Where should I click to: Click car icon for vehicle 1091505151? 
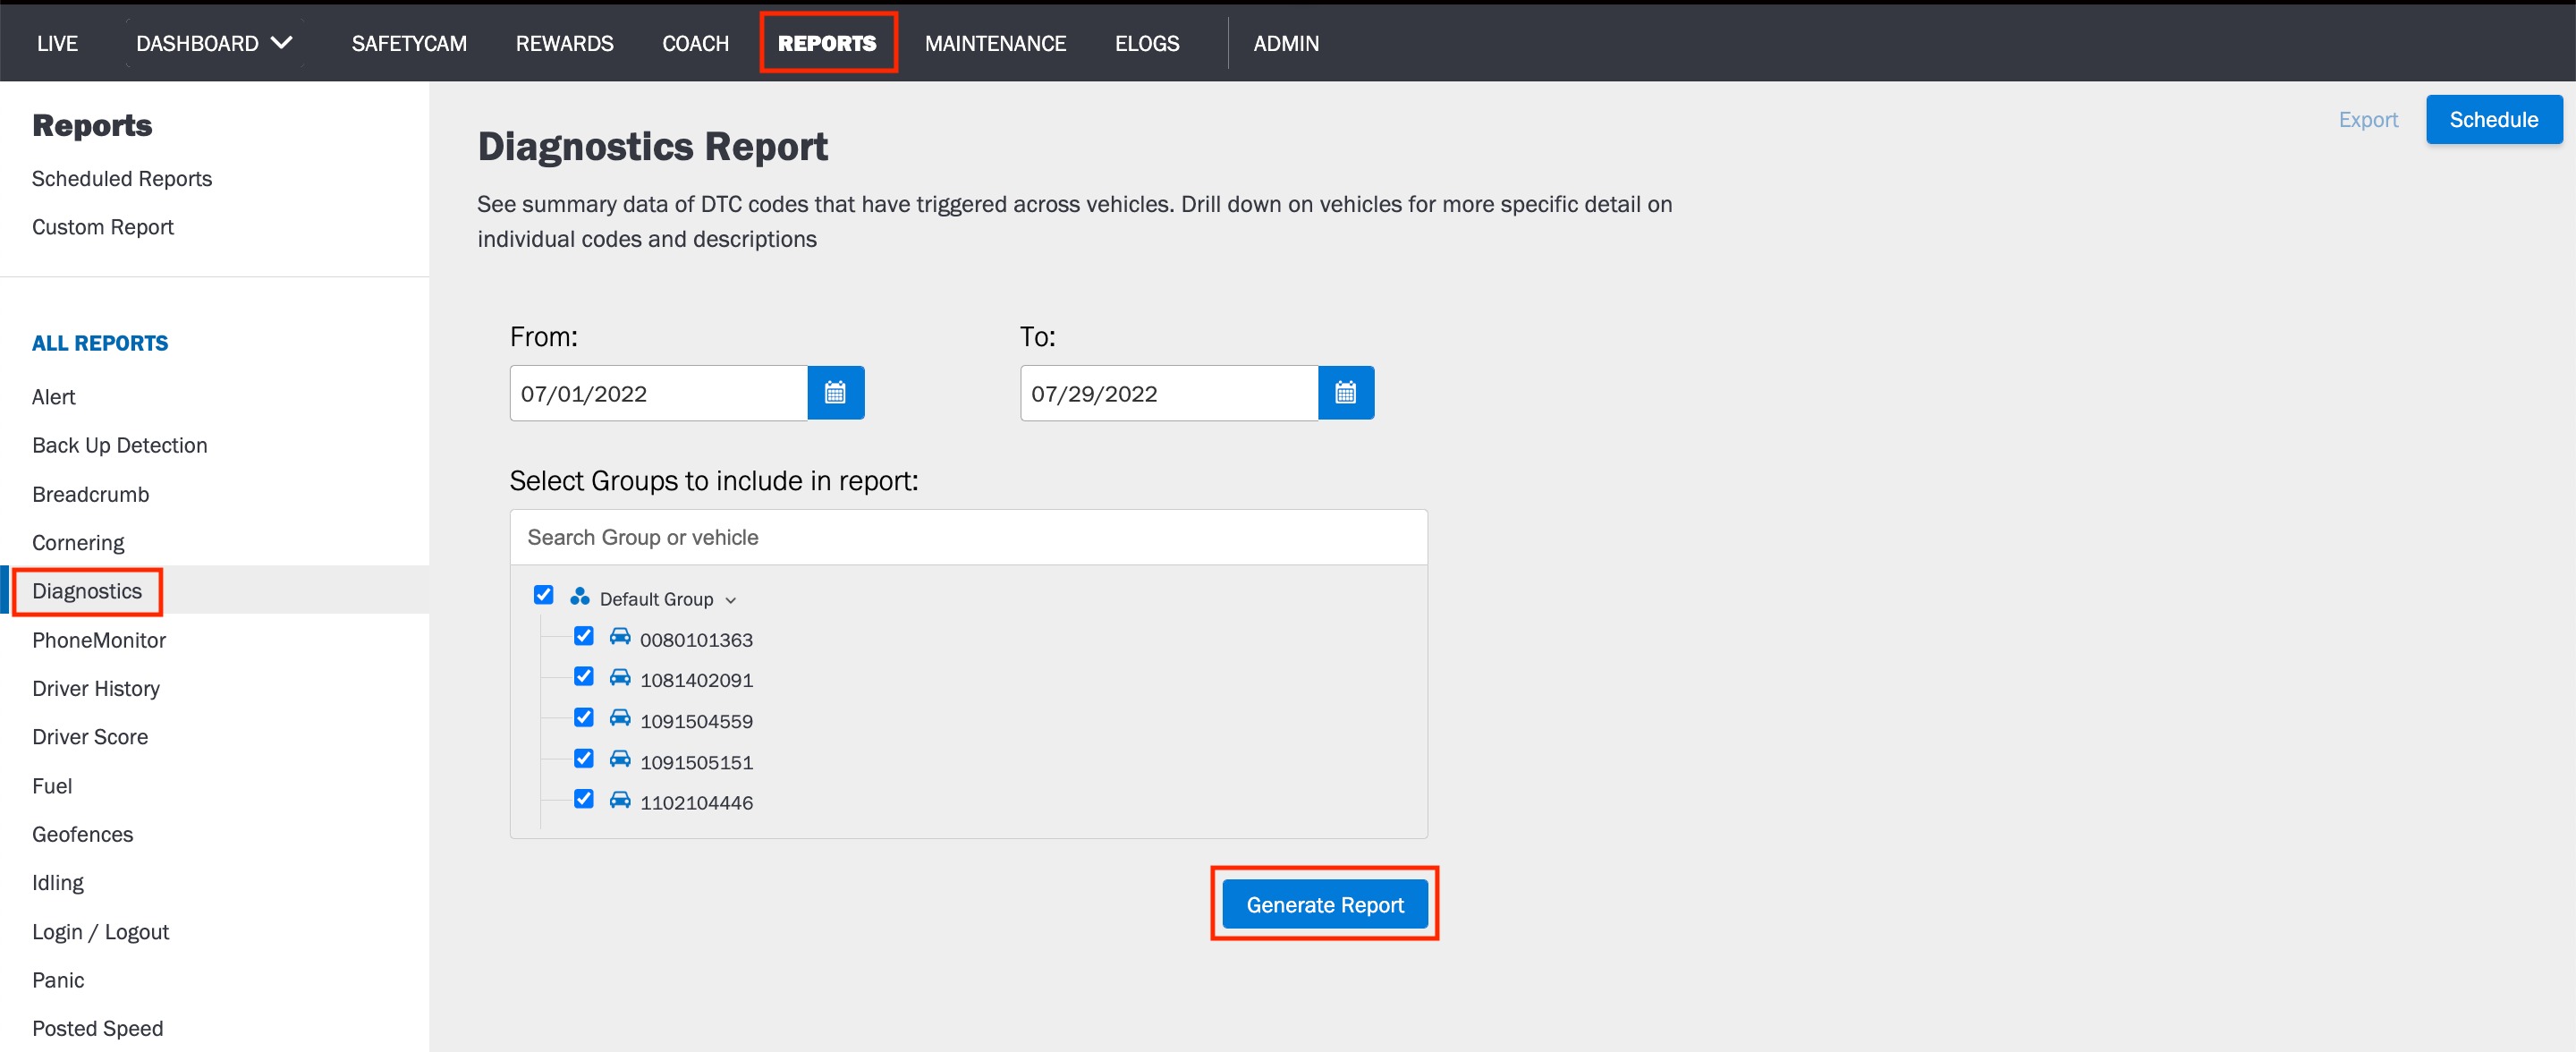[x=620, y=759]
